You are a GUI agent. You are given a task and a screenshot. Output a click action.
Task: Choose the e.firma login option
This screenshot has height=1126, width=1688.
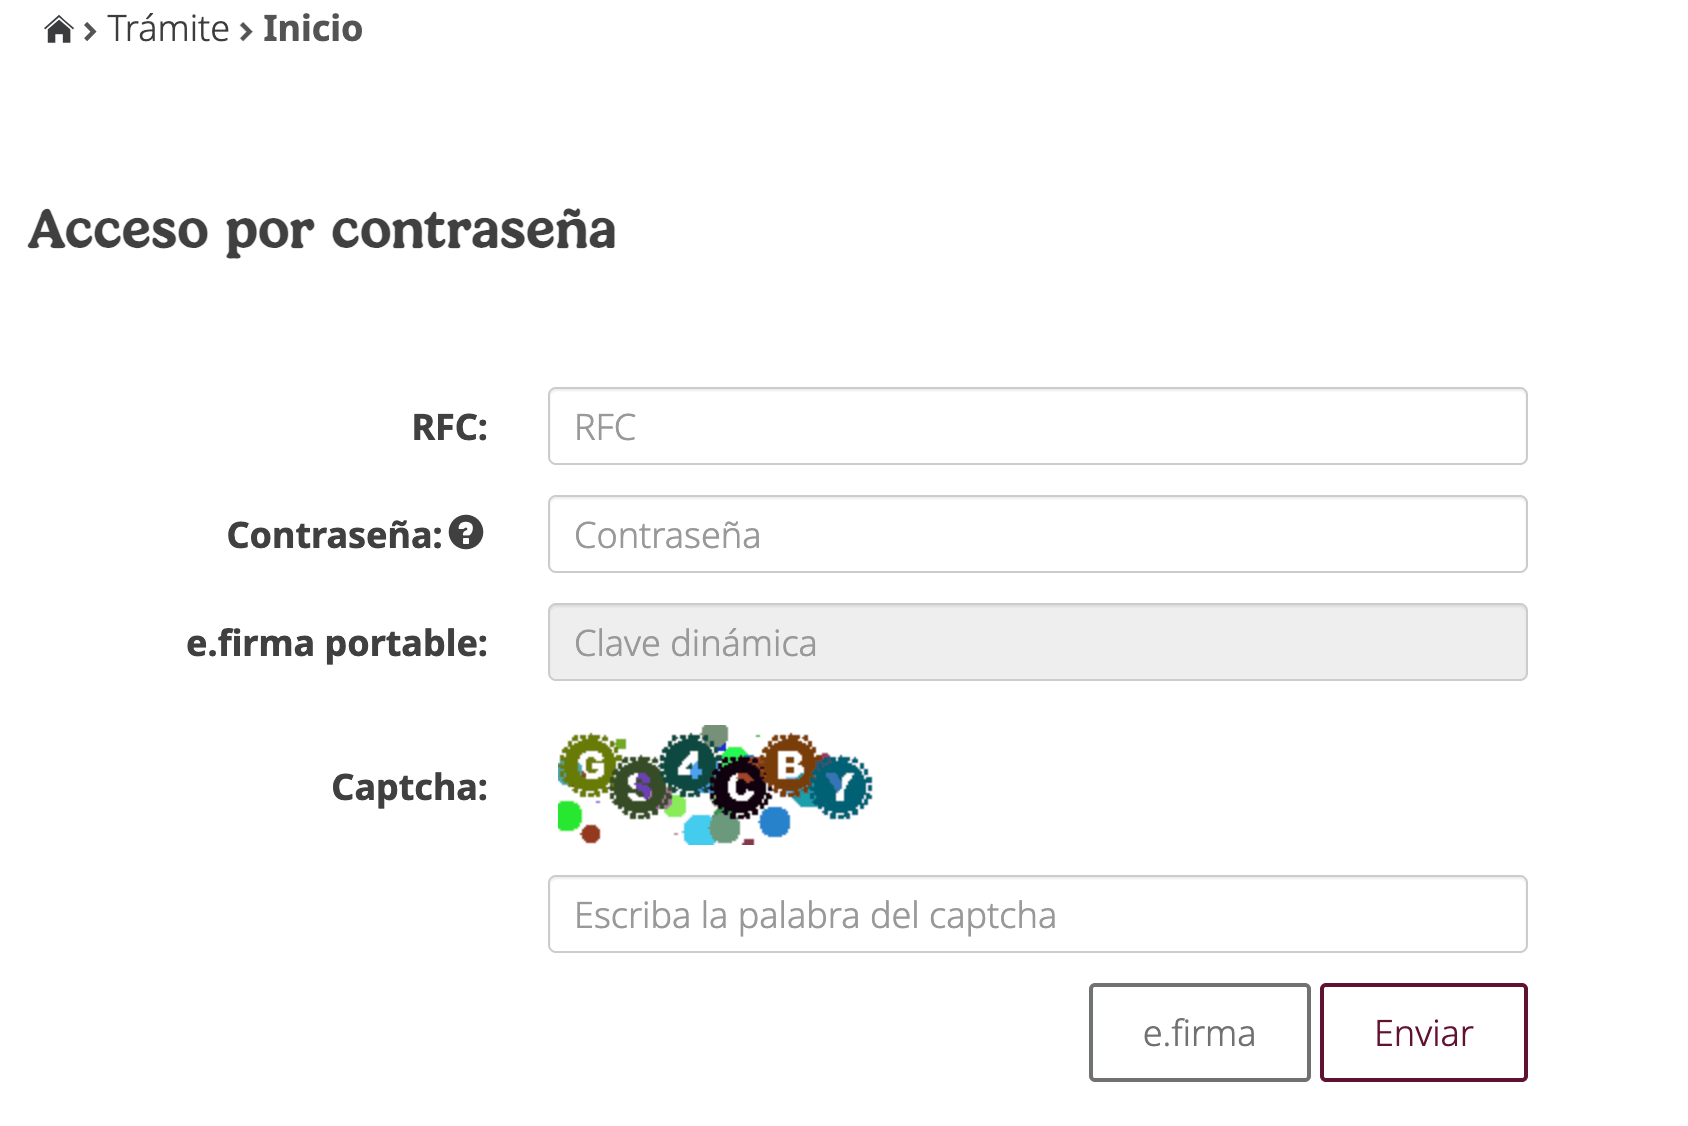click(1198, 1032)
